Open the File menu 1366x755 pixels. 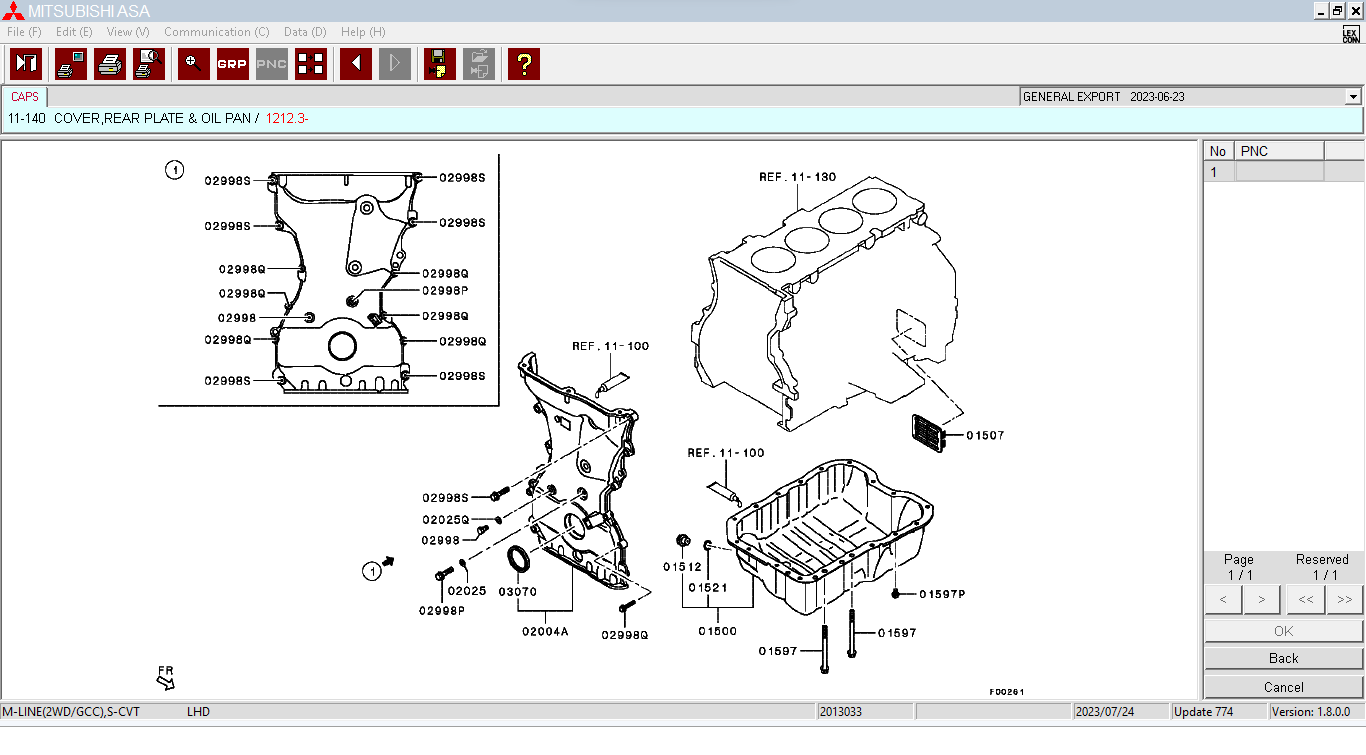23,31
